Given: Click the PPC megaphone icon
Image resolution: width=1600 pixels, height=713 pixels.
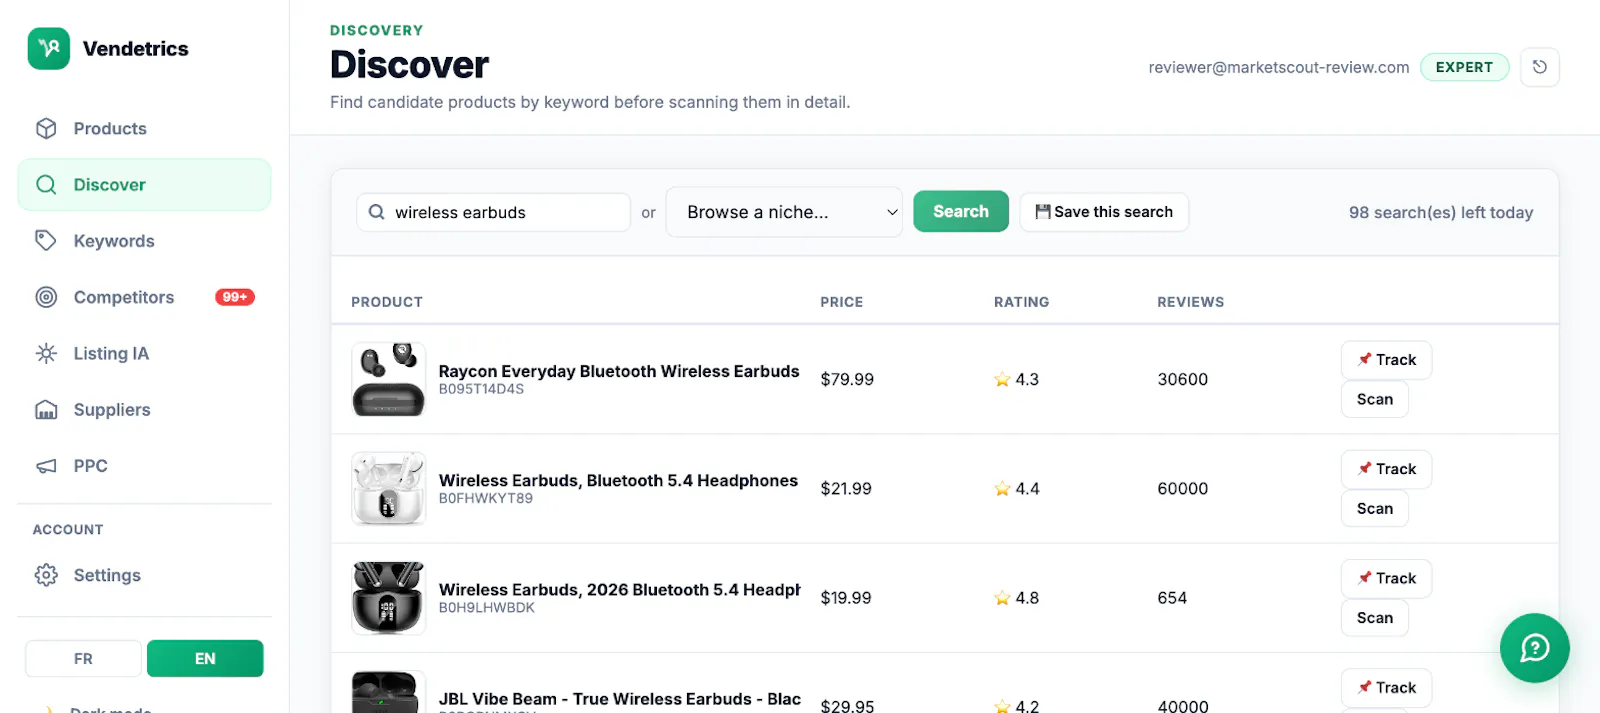Looking at the screenshot, I should point(46,465).
